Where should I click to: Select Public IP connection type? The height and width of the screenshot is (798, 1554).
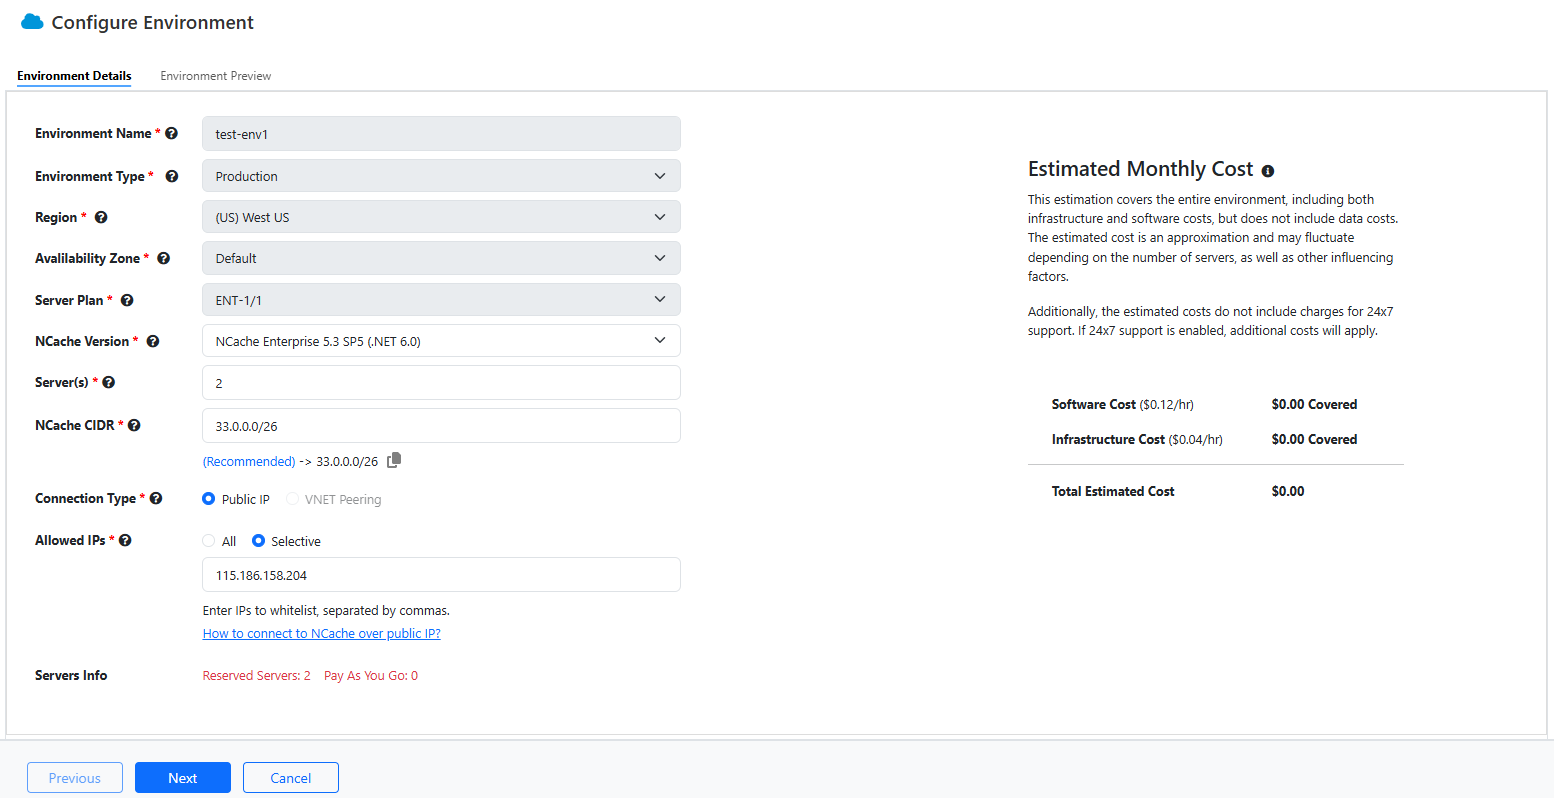click(209, 499)
